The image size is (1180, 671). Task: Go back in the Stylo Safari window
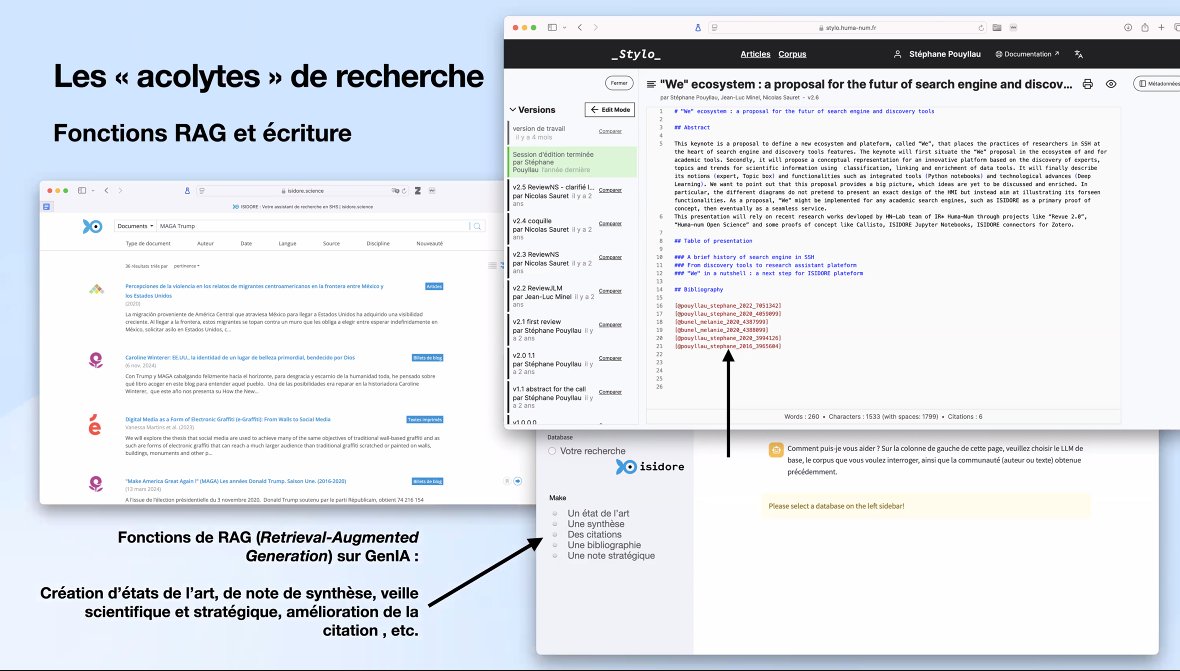click(579, 27)
